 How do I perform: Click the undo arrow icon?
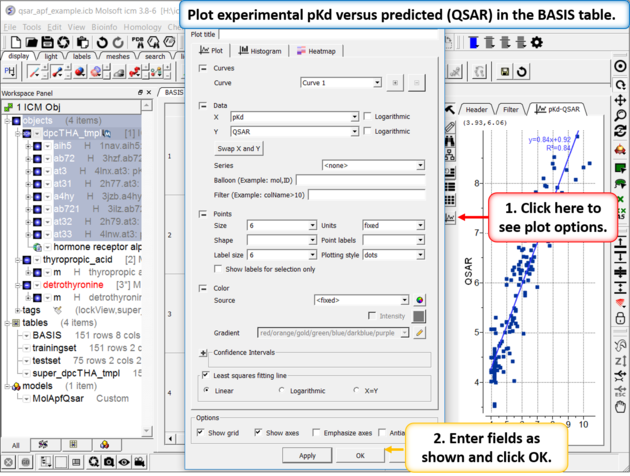[104, 43]
